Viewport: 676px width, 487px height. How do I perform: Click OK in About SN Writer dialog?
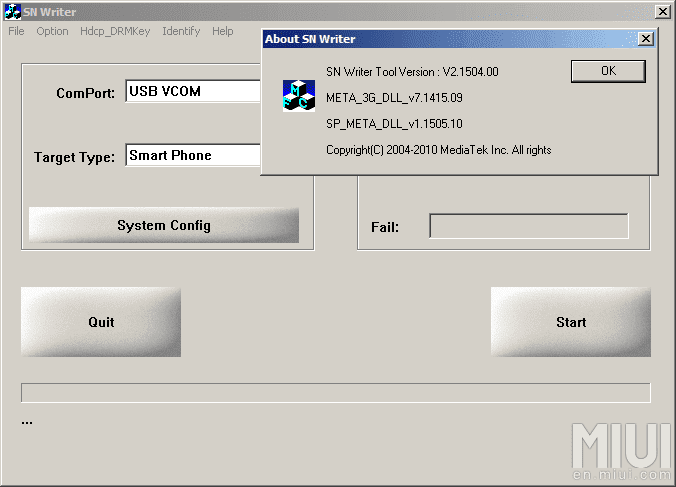(x=608, y=71)
